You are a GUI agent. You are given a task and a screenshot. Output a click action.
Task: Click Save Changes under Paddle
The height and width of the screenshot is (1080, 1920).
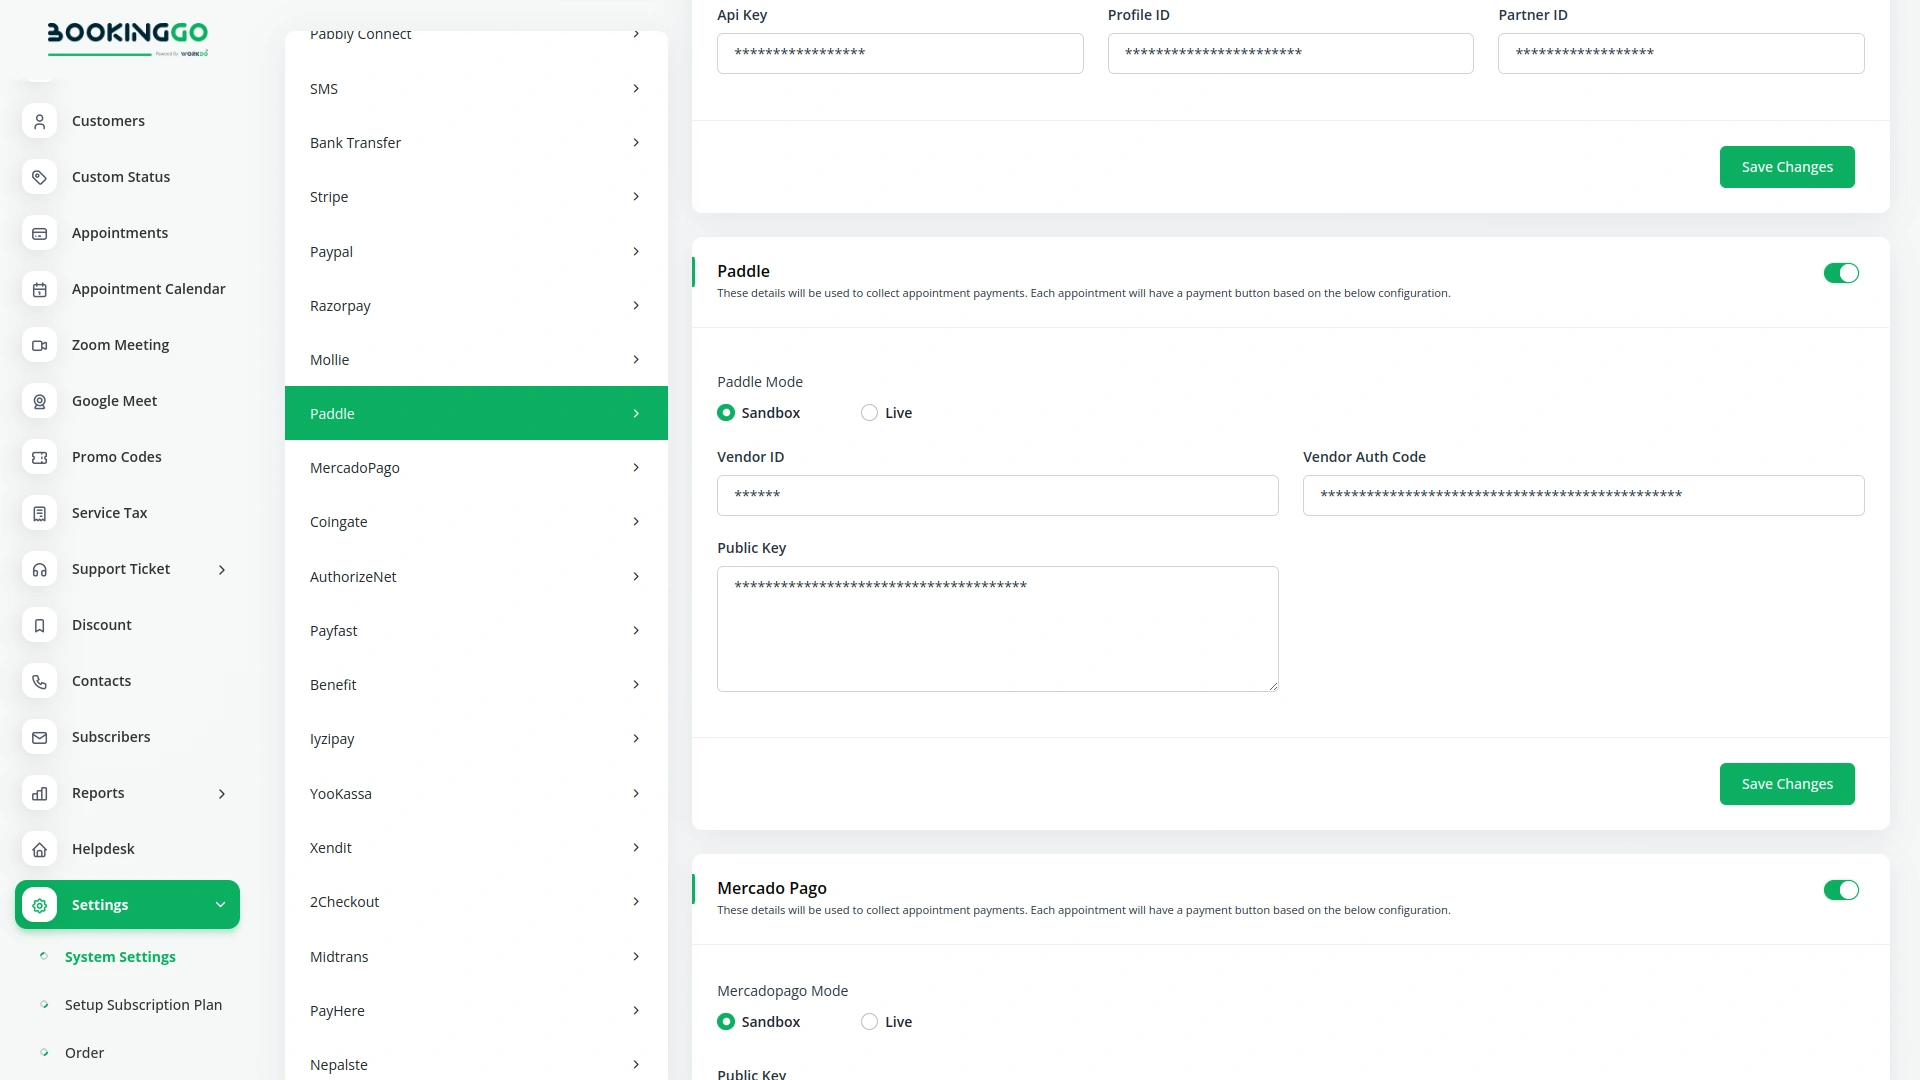1787,784
